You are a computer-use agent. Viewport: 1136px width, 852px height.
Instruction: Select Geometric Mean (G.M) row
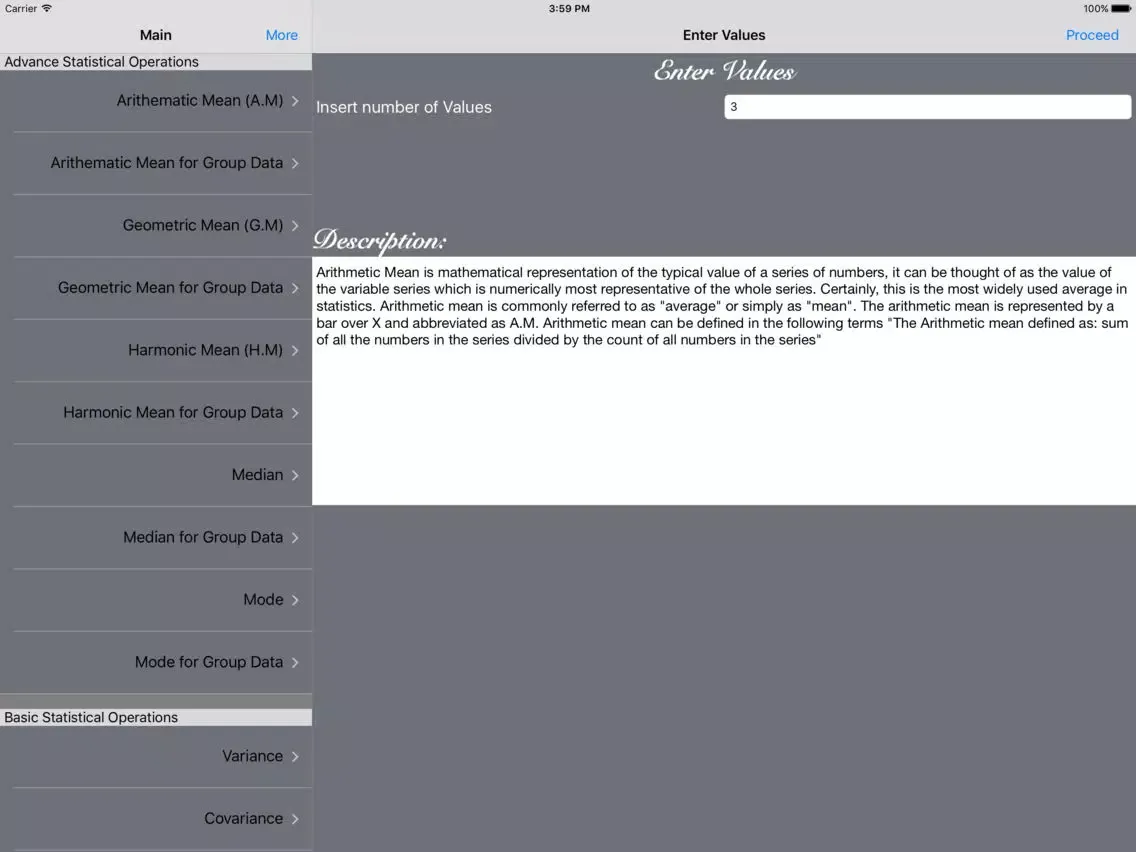[156, 225]
